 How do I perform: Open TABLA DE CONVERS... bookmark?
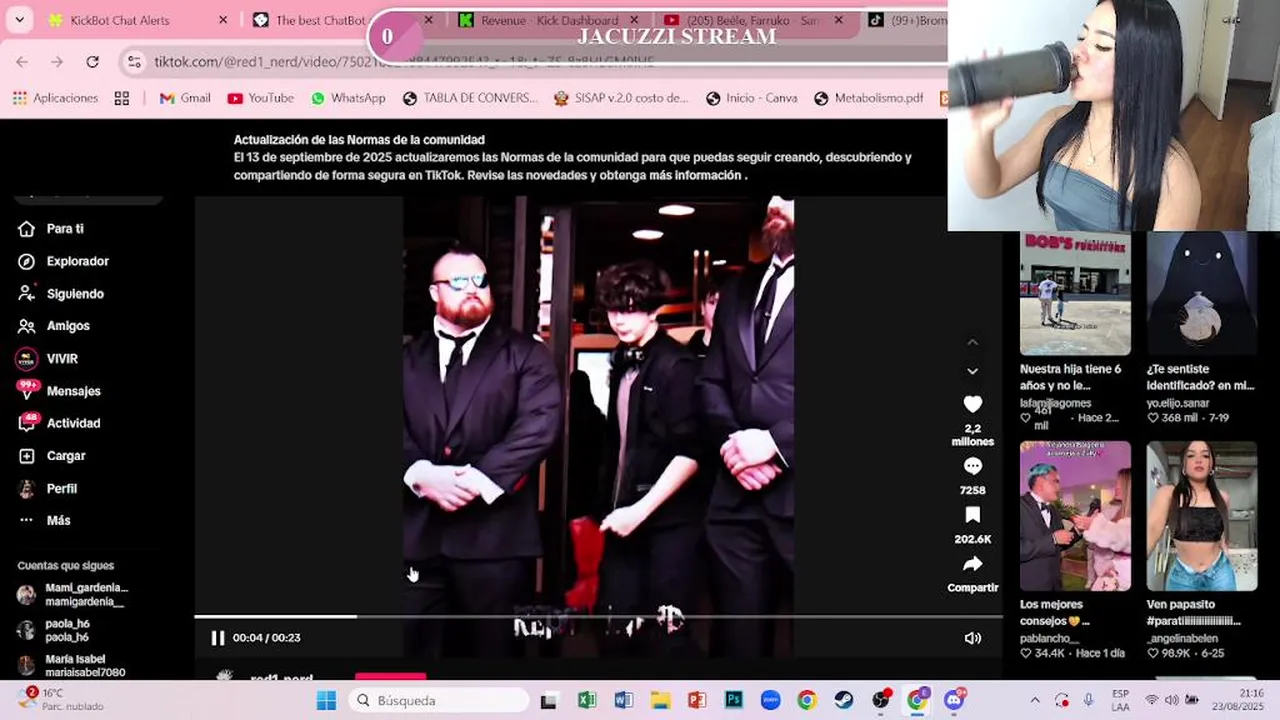470,98
